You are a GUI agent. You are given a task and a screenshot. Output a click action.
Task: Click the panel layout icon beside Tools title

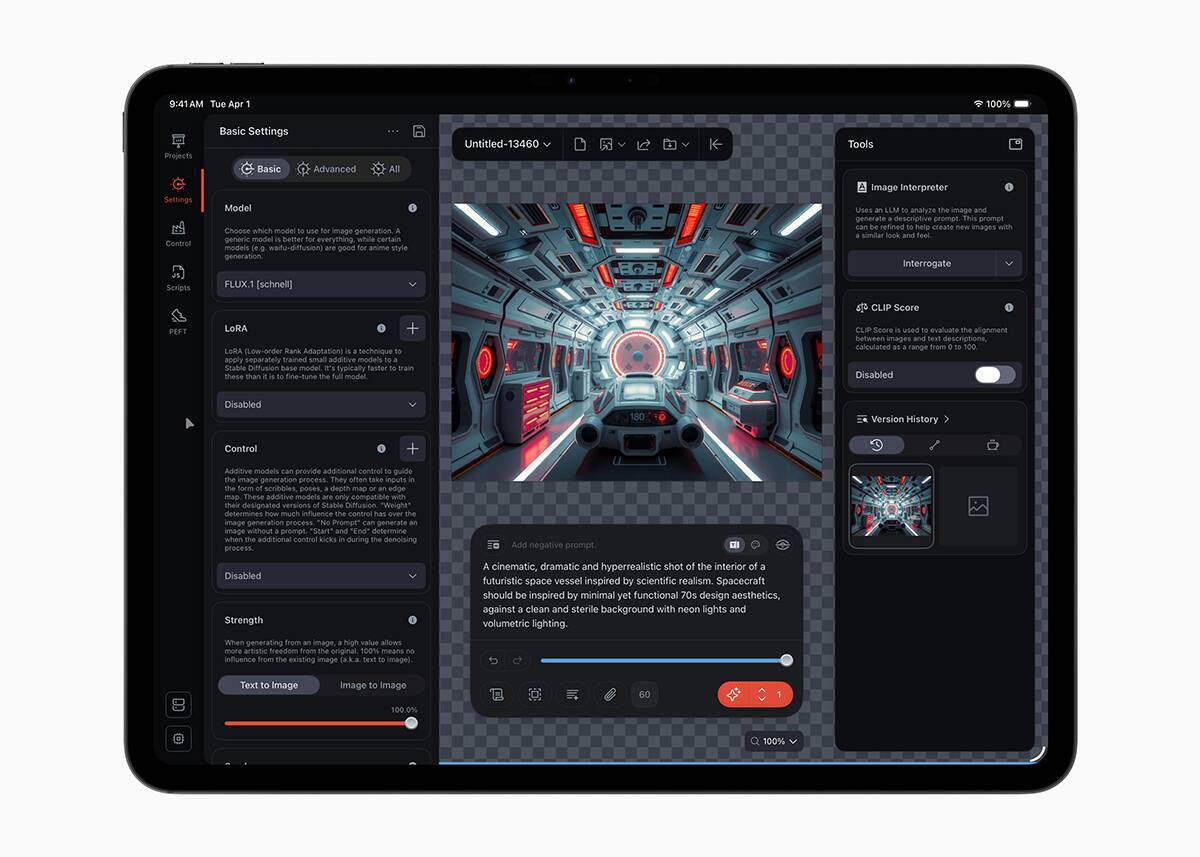[1015, 144]
